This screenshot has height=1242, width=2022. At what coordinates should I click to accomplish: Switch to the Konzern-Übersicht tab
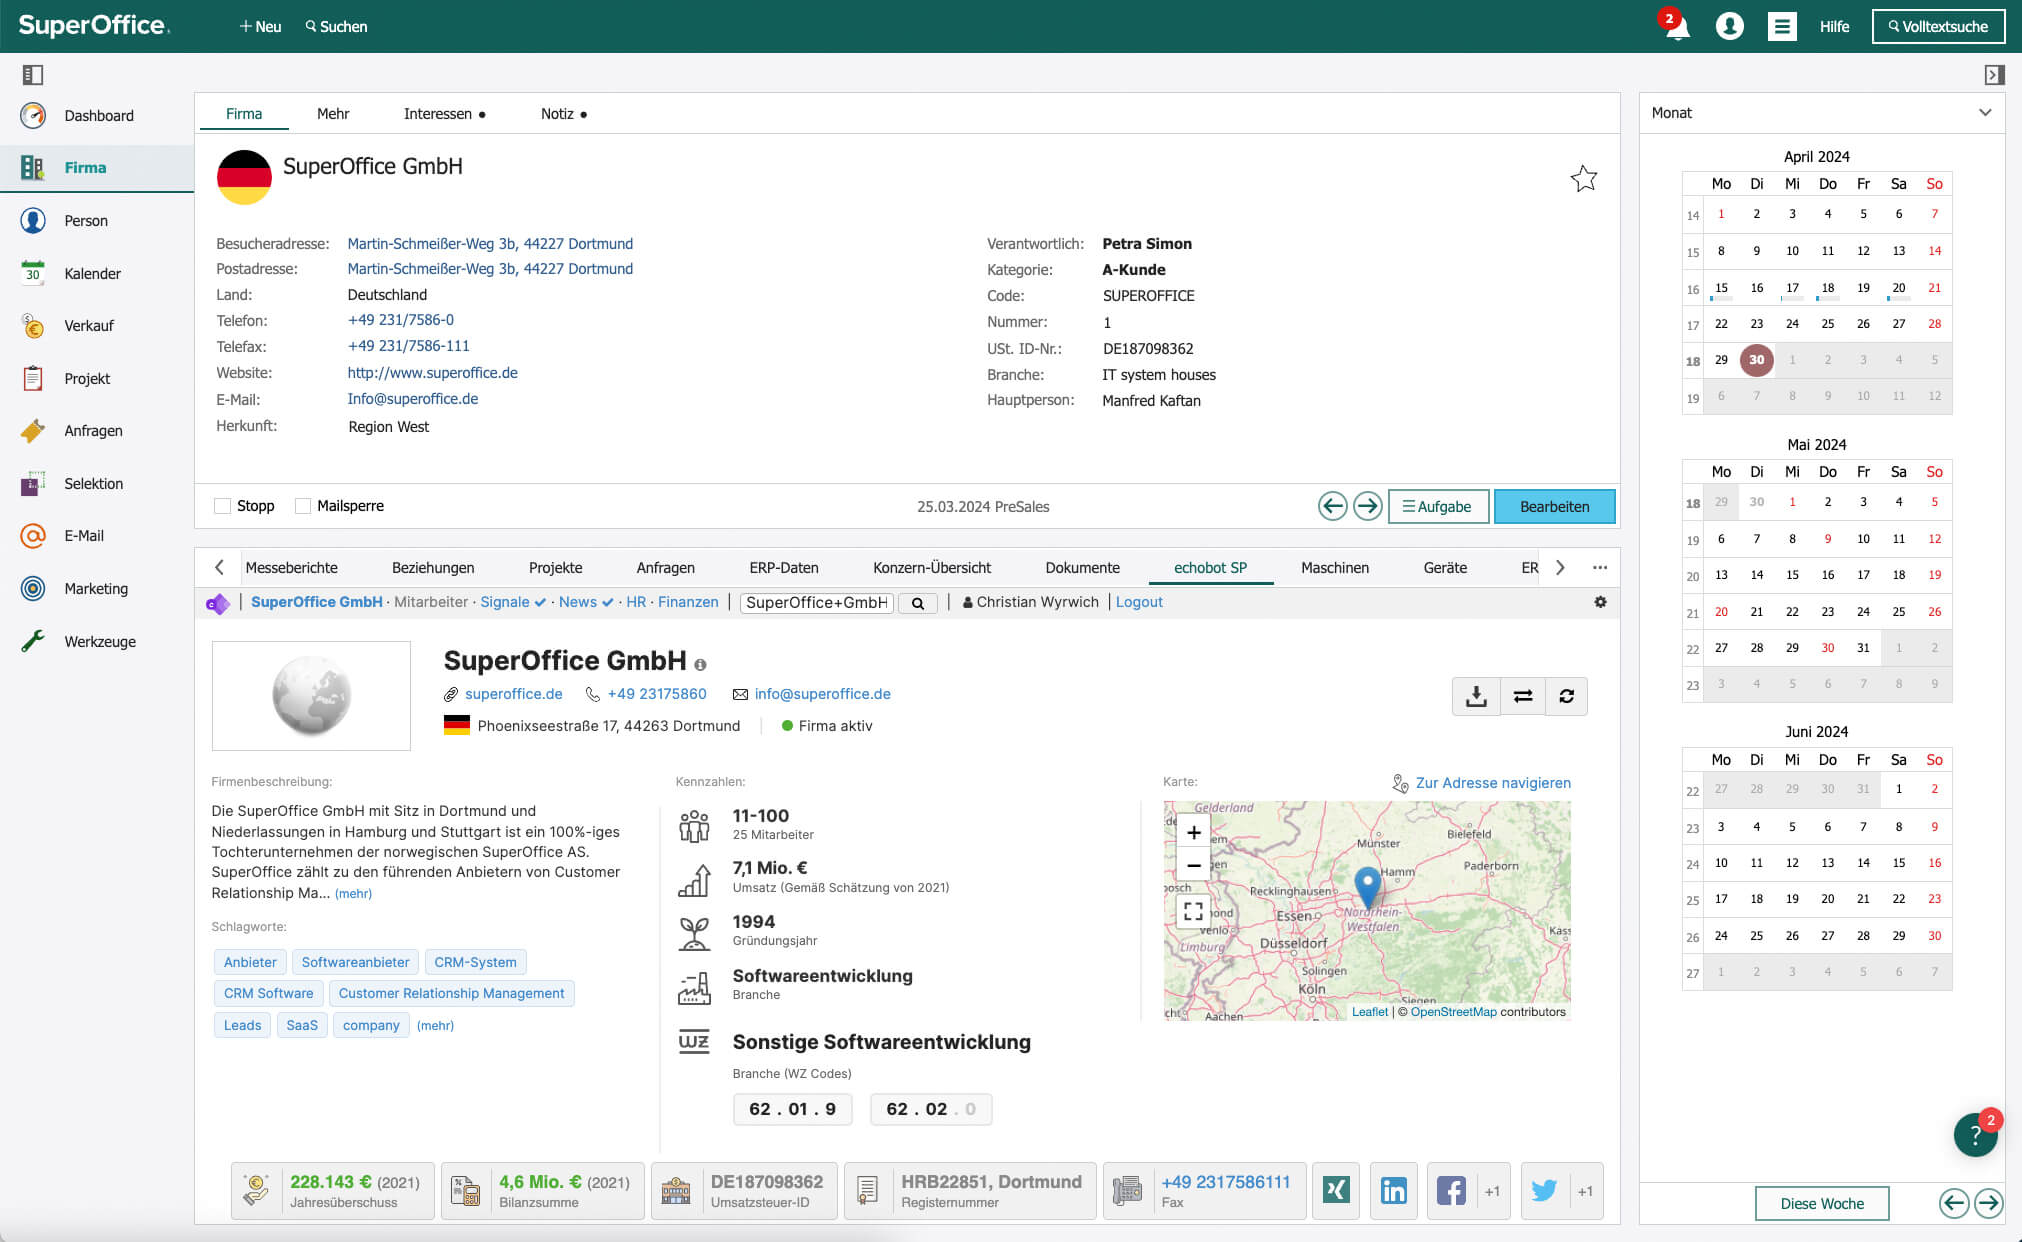930,567
